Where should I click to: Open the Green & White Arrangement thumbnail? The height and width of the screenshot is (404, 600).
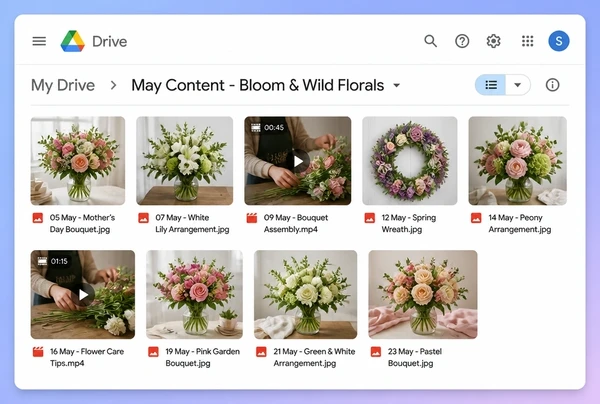click(305, 295)
